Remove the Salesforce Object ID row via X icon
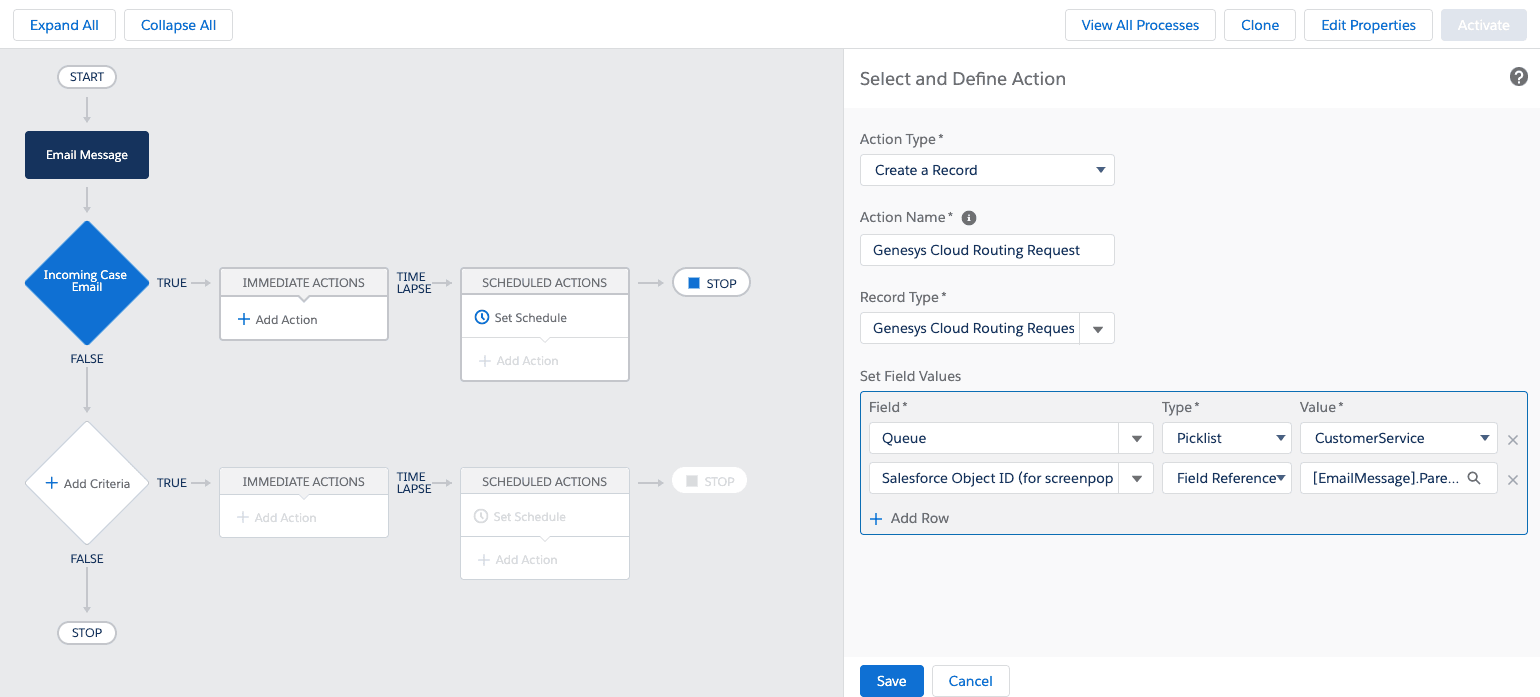This screenshot has height=697, width=1540. point(1512,479)
